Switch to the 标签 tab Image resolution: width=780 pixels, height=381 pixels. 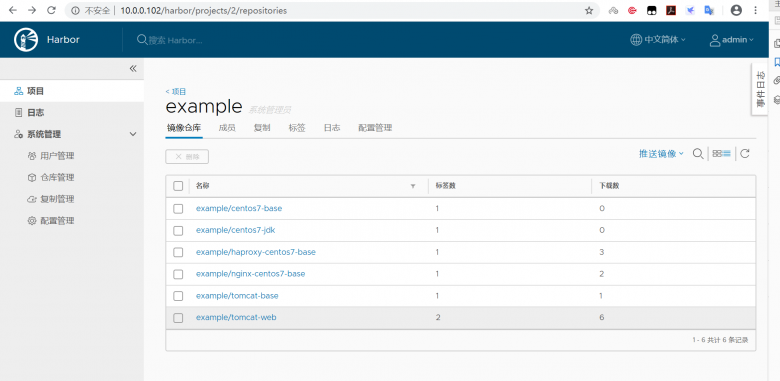coord(297,128)
